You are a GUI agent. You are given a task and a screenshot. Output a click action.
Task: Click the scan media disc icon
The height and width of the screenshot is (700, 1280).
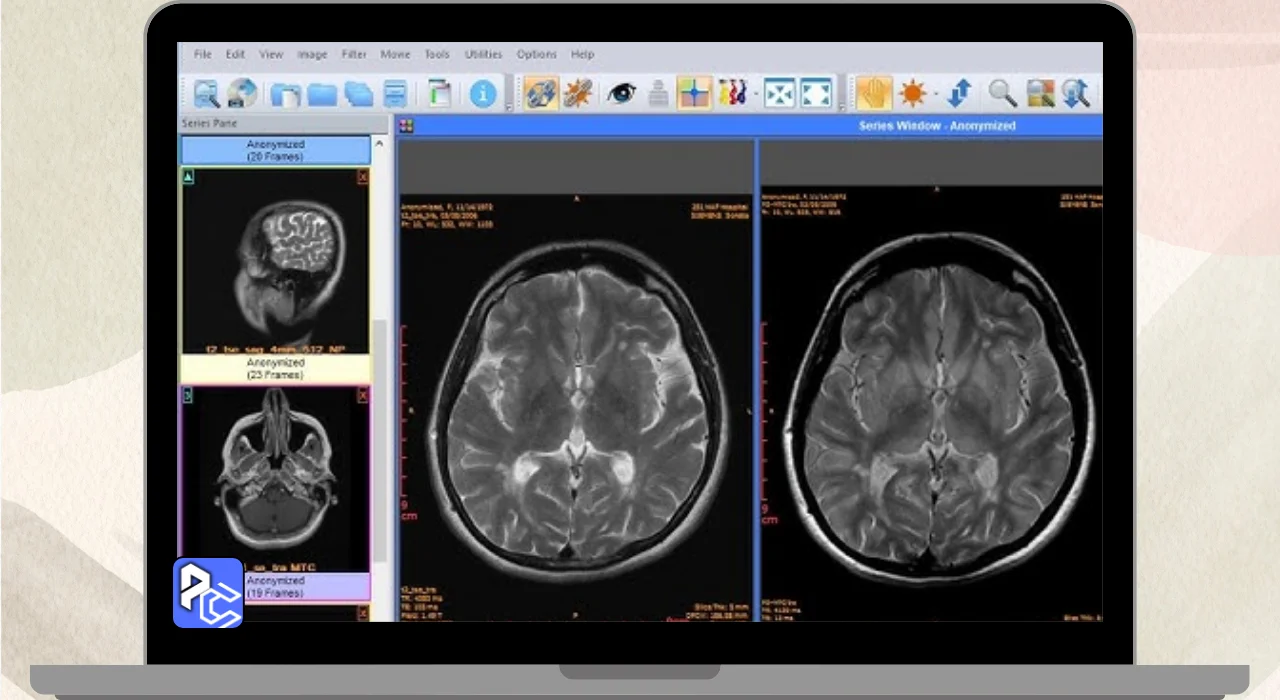pyautogui.click(x=241, y=94)
